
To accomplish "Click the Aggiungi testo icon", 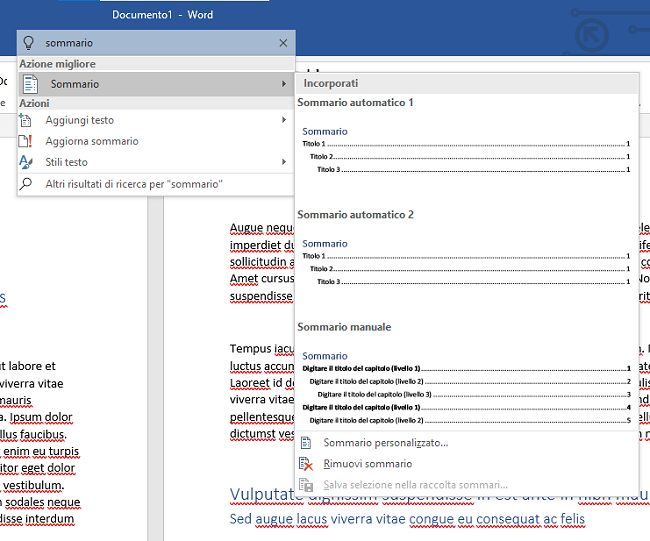I will (x=25, y=120).
